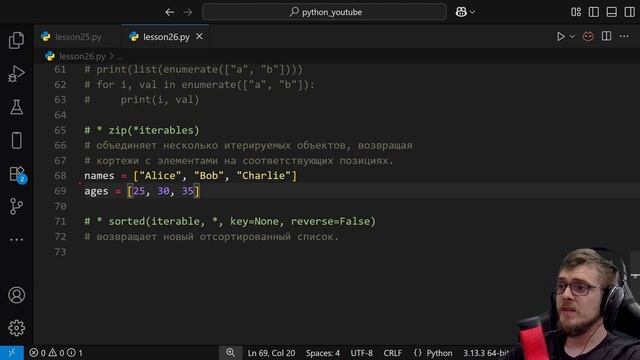Open More Actions editor menu
The height and width of the screenshot is (360, 640).
point(624,36)
